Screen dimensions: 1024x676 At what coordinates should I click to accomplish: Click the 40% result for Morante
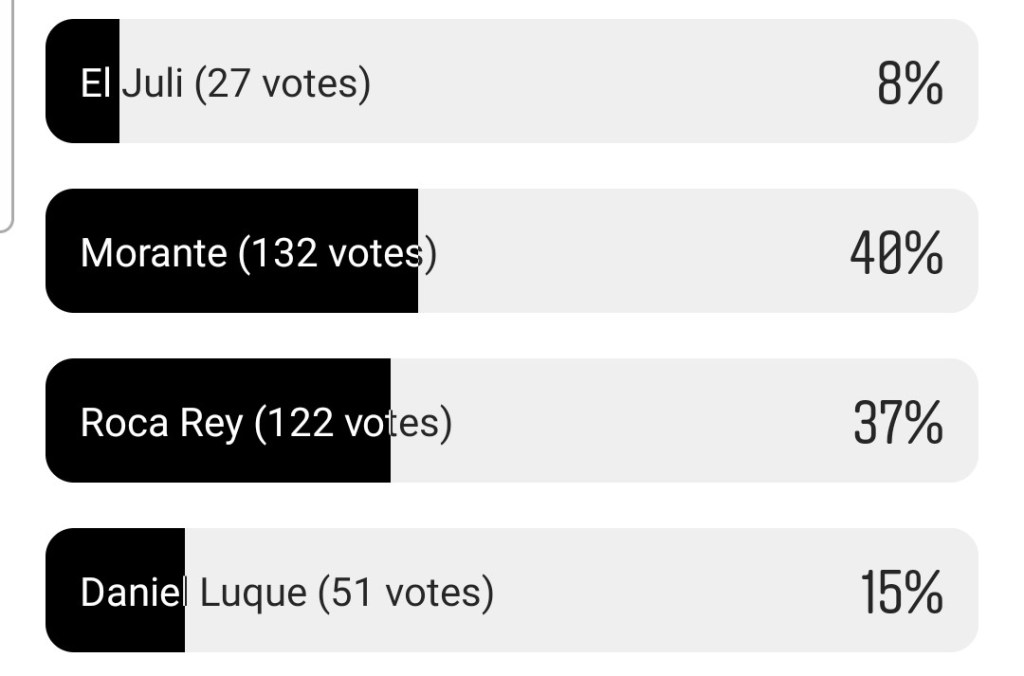point(896,253)
